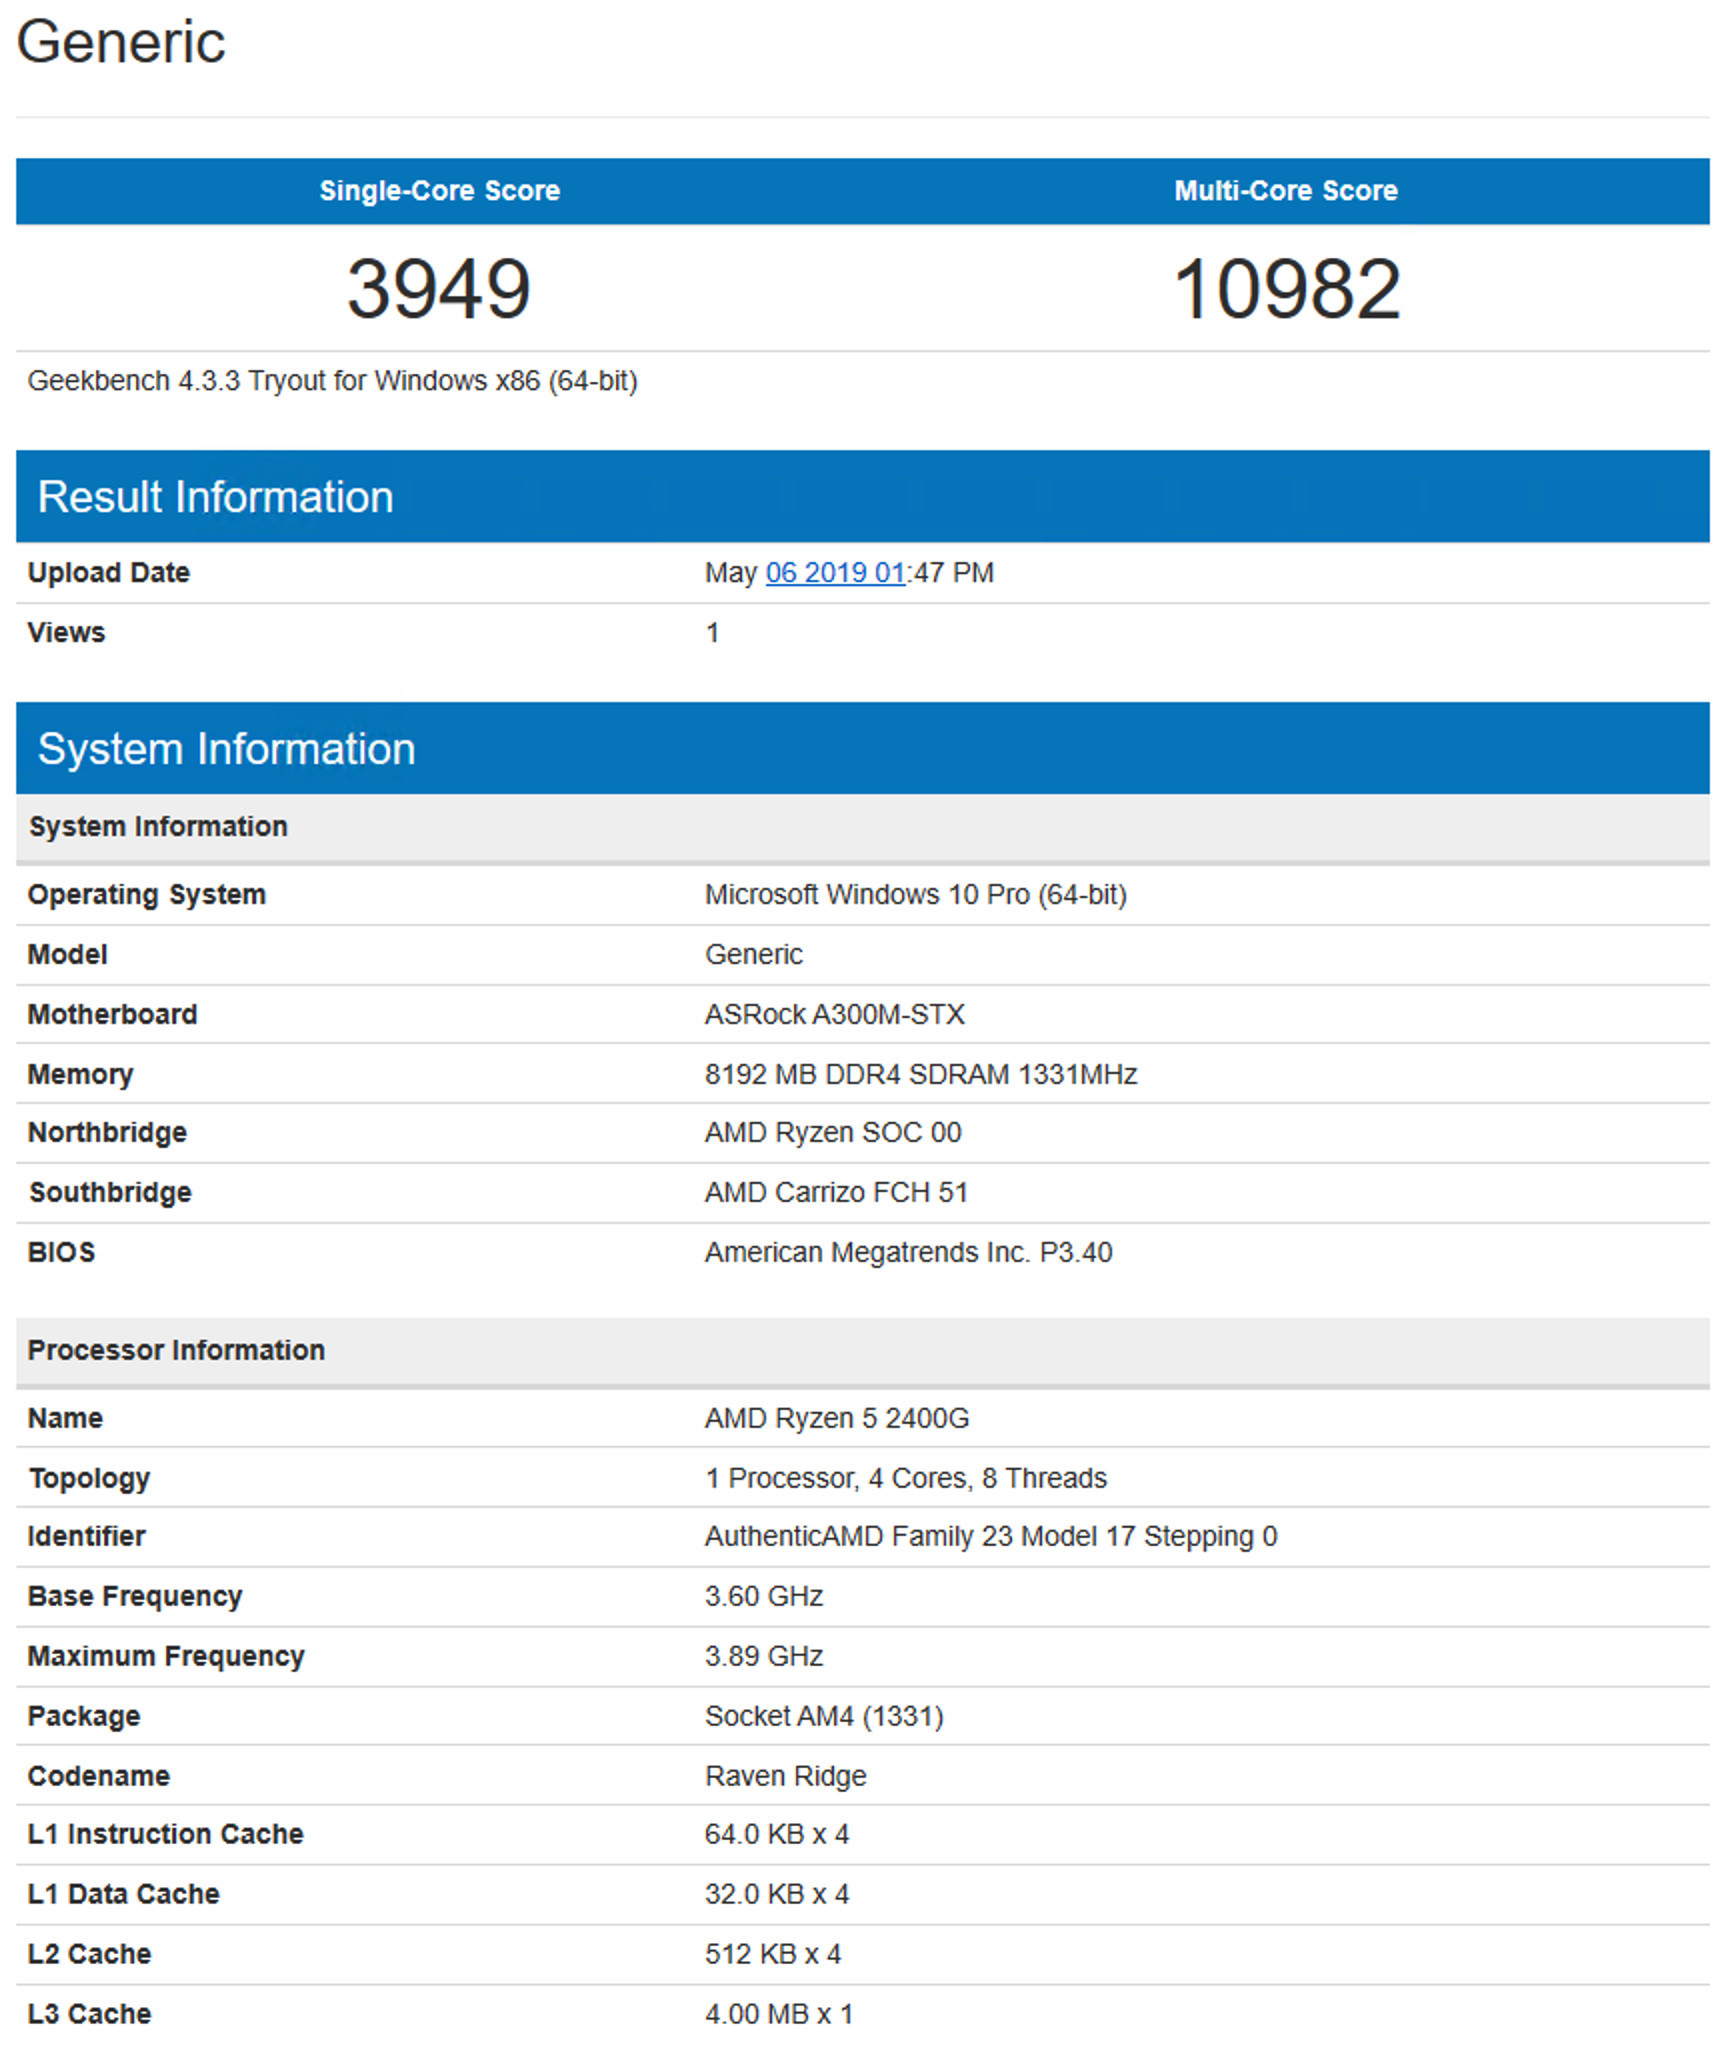Click the 'Geekbench 4.3.3 Tryout' version line

point(332,381)
